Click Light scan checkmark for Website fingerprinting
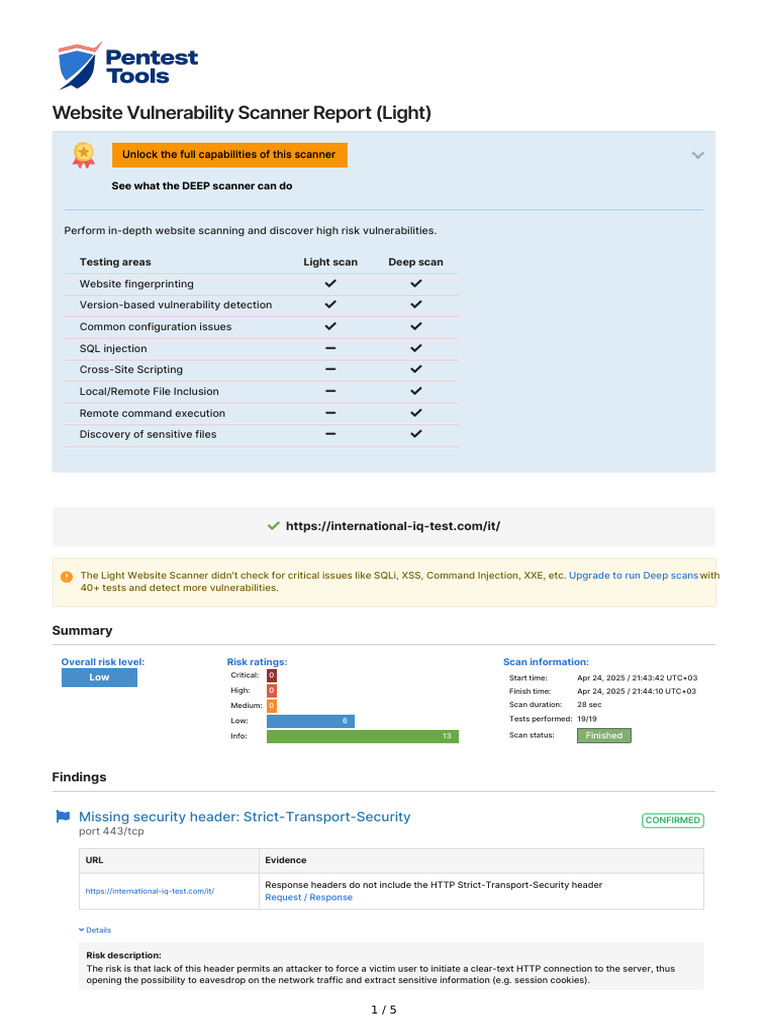Image resolution: width=768 pixels, height=1024 pixels. (330, 284)
